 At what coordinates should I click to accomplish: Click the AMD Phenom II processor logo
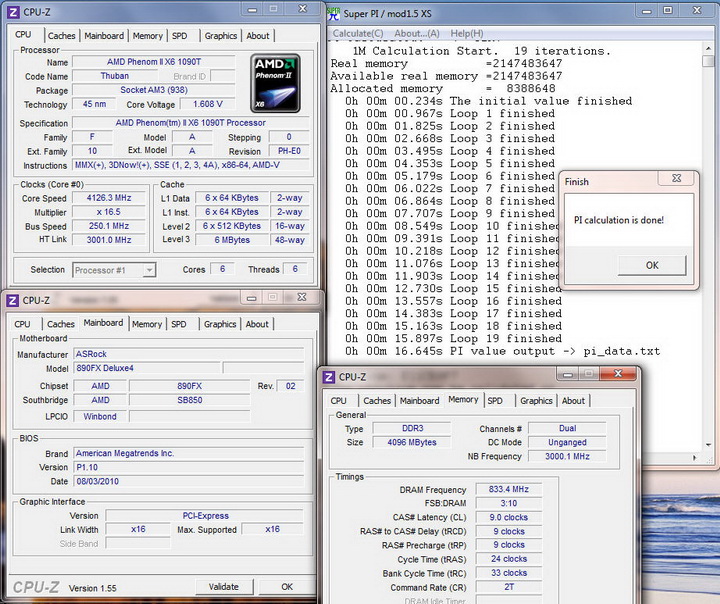(x=276, y=83)
